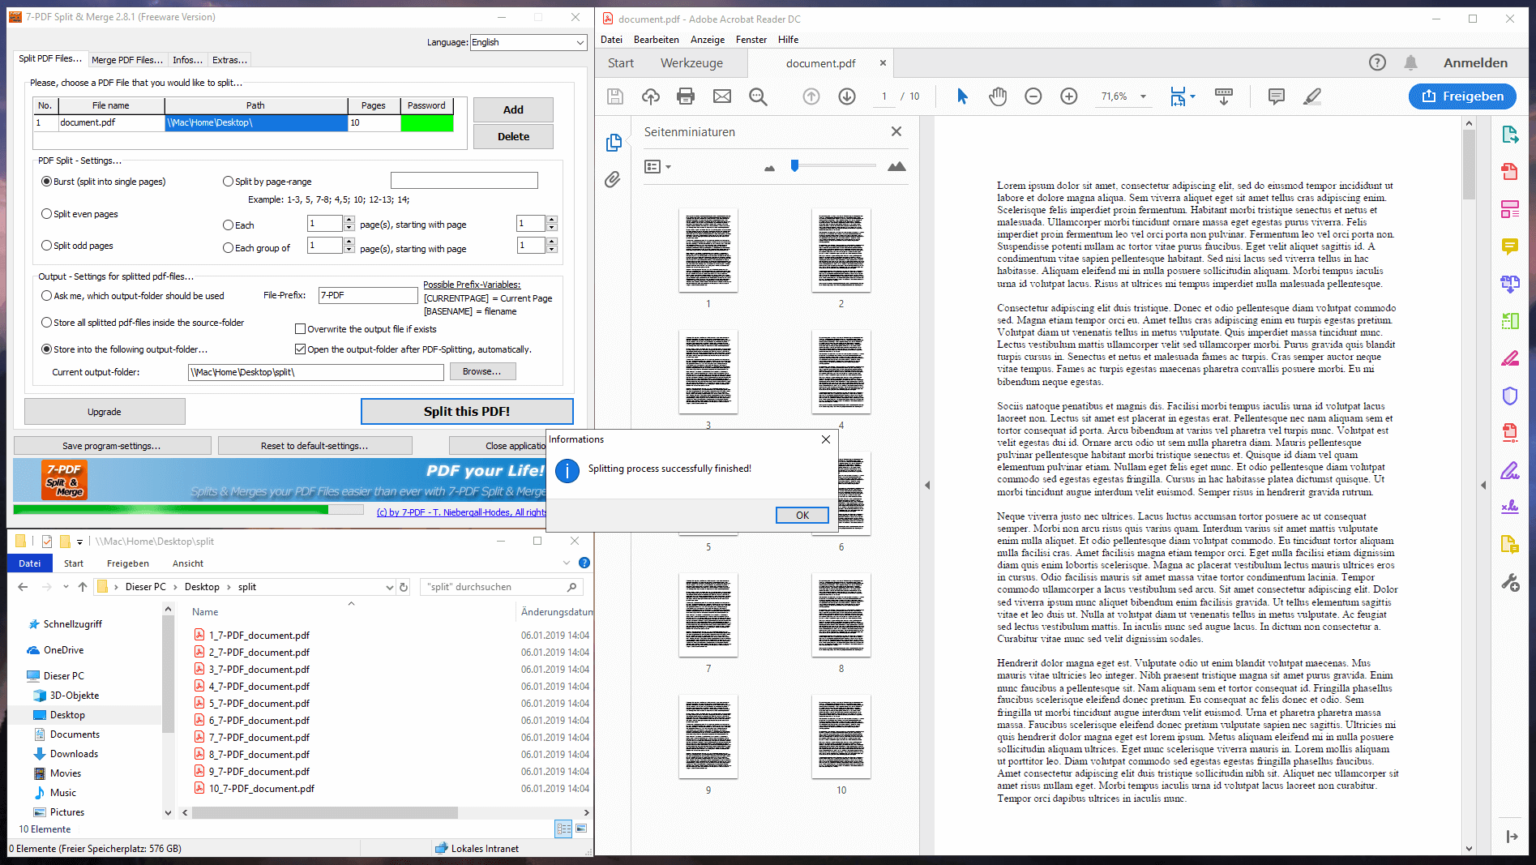
Task: Disable opening the output-folder after splitting
Action: (299, 348)
